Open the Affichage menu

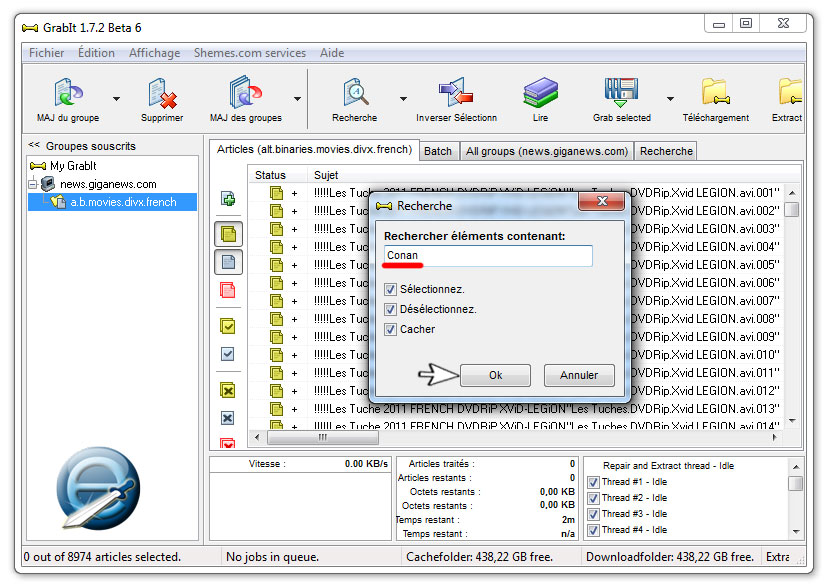coord(154,53)
